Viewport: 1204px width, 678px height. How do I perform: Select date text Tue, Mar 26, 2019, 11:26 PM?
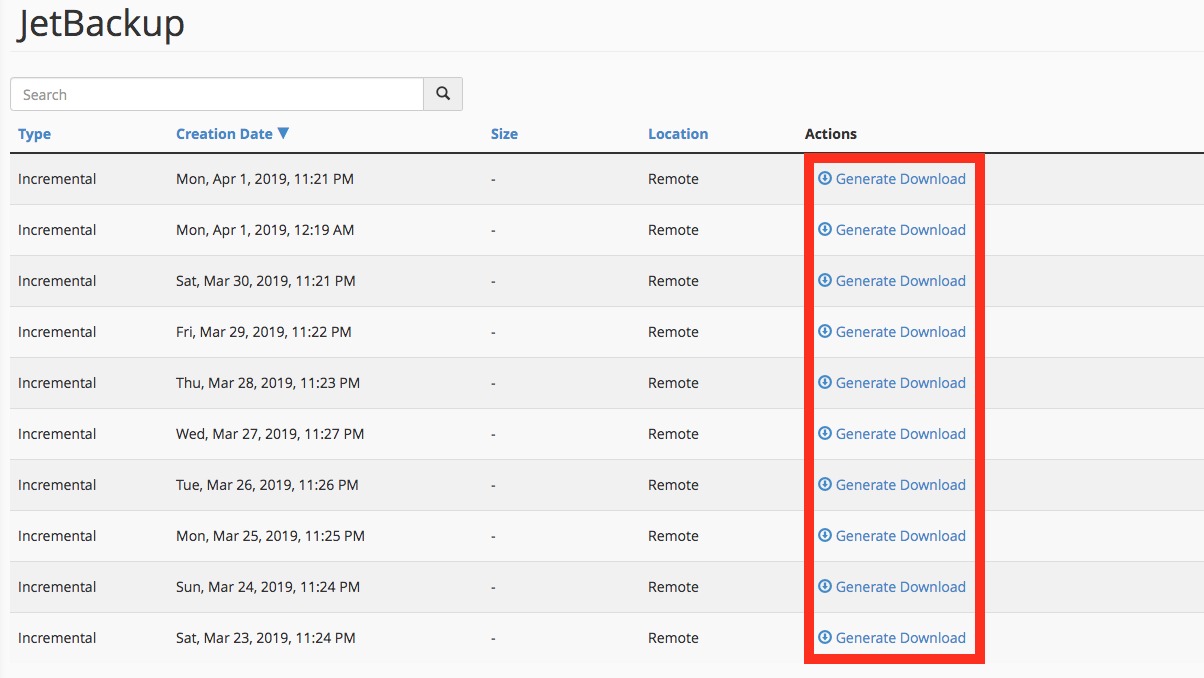[x=267, y=485]
